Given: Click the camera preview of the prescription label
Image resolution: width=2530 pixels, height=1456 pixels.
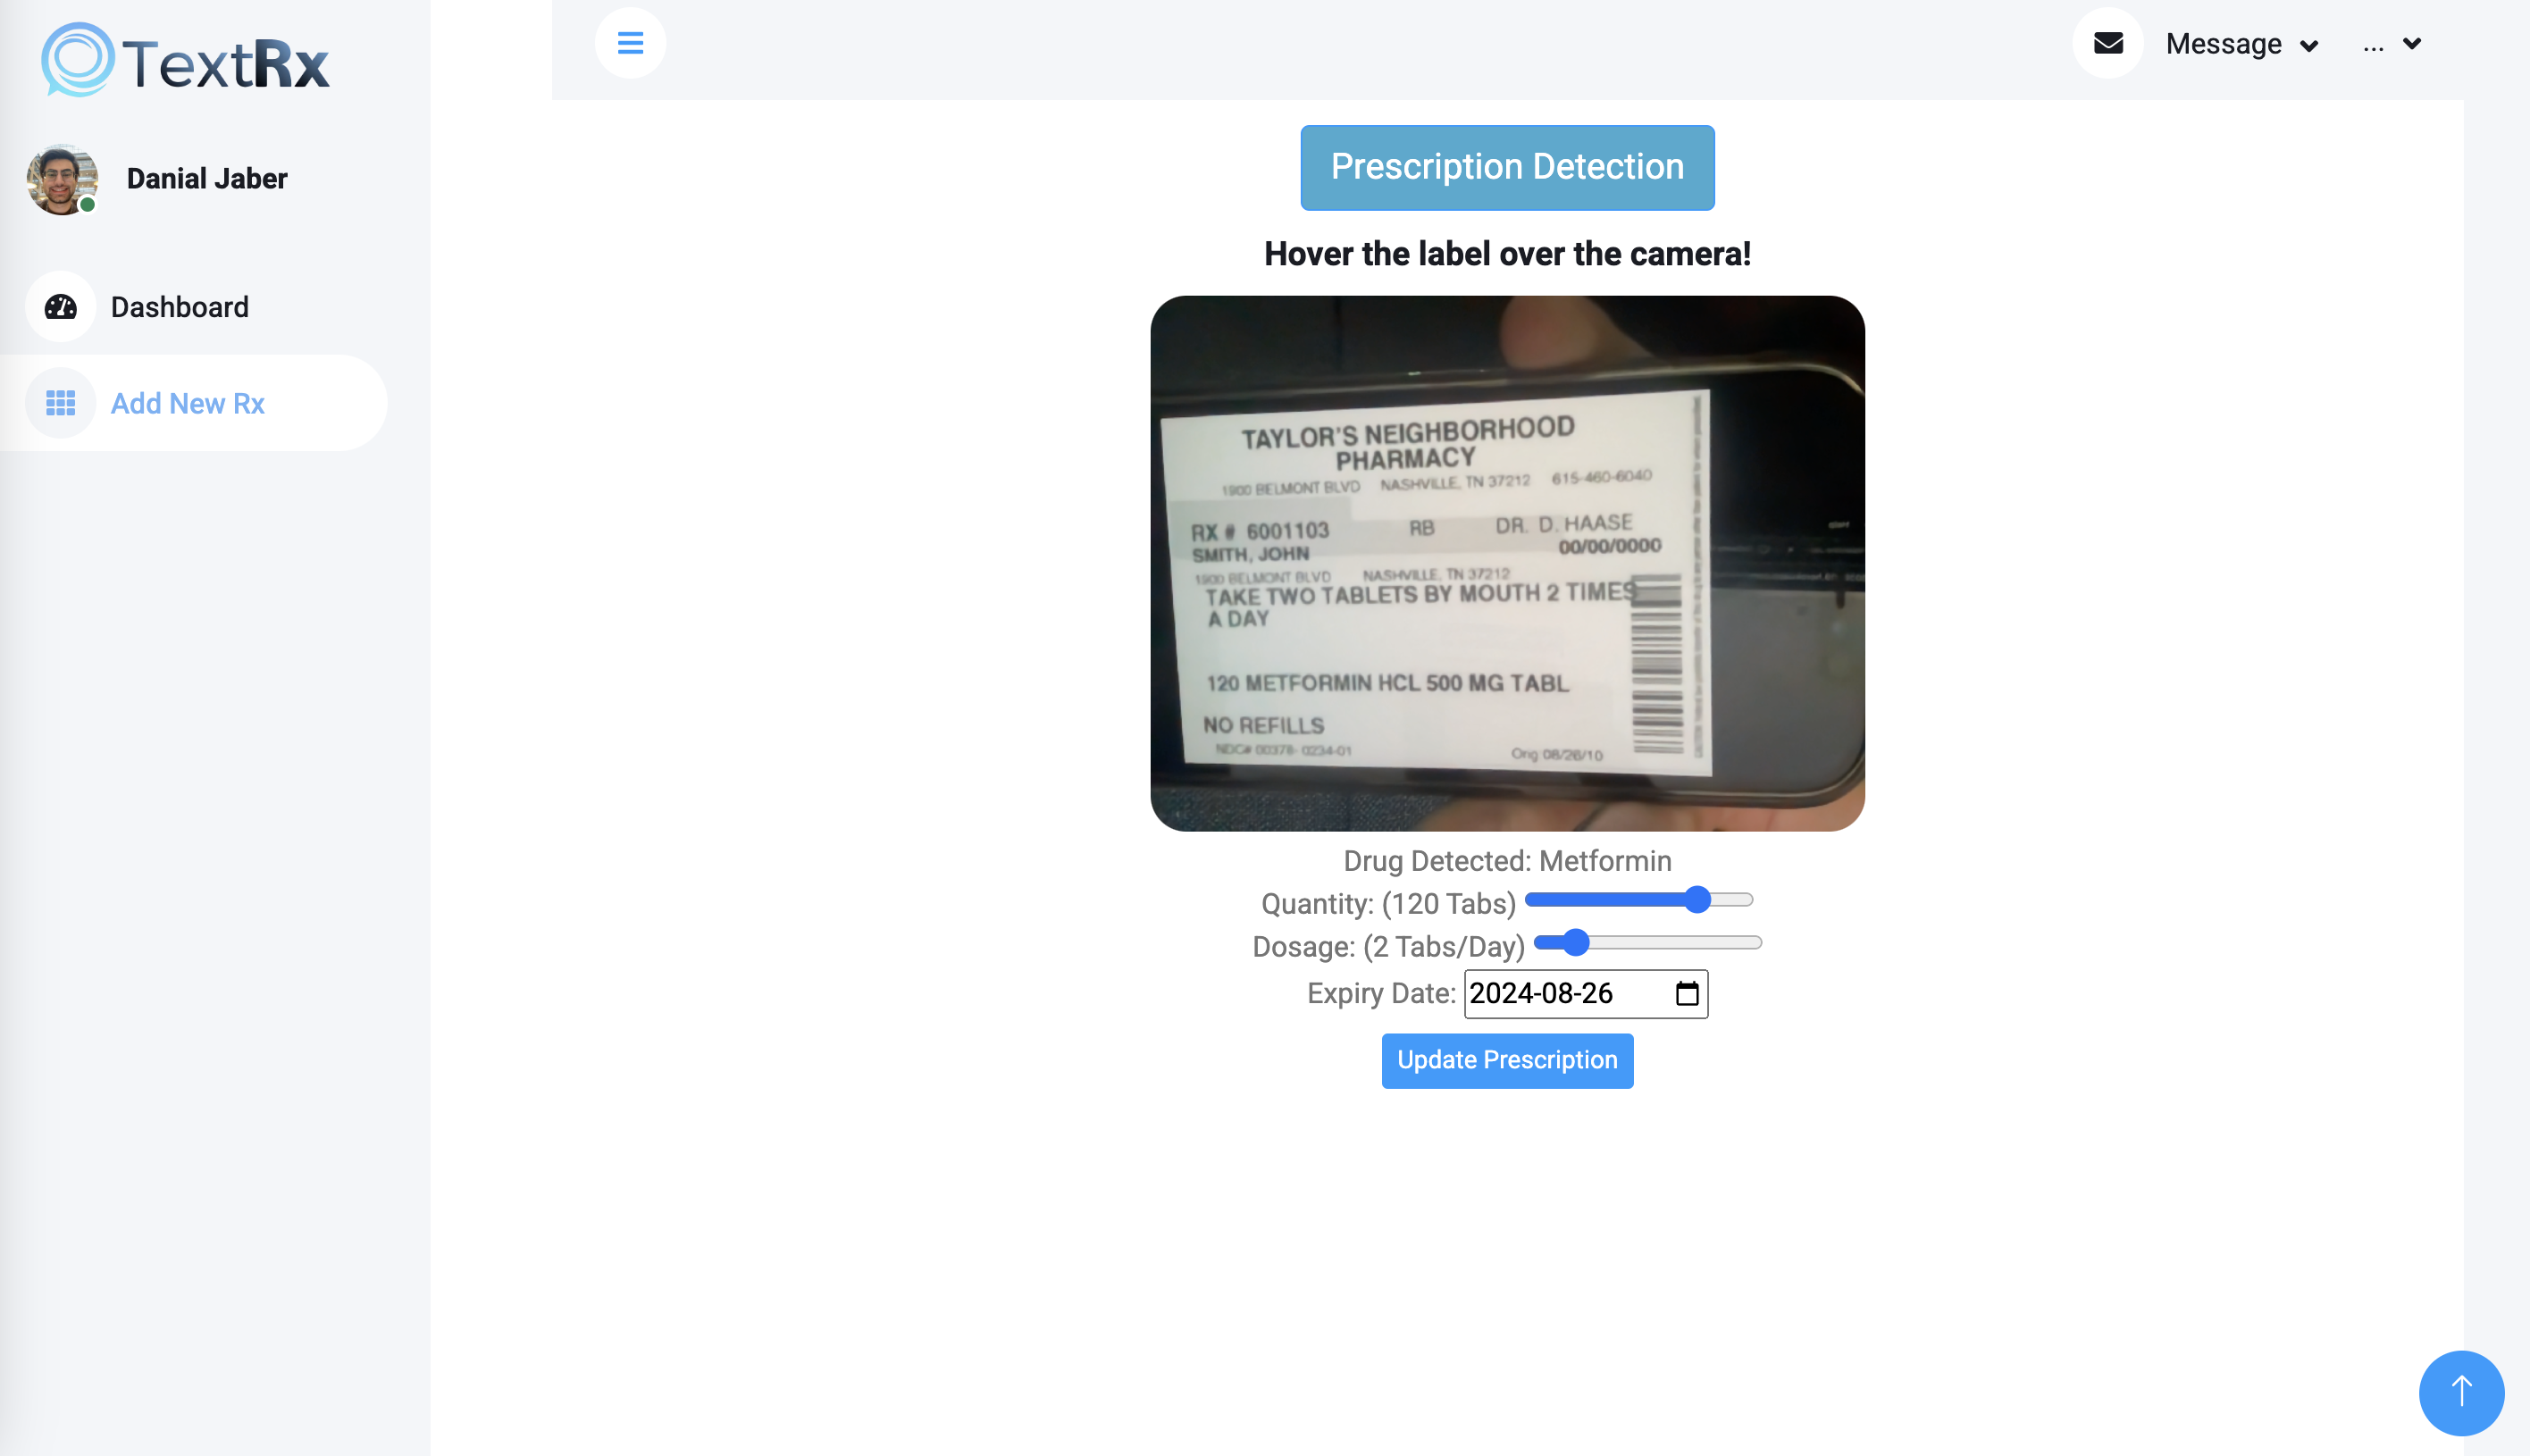Looking at the screenshot, I should [x=1507, y=563].
